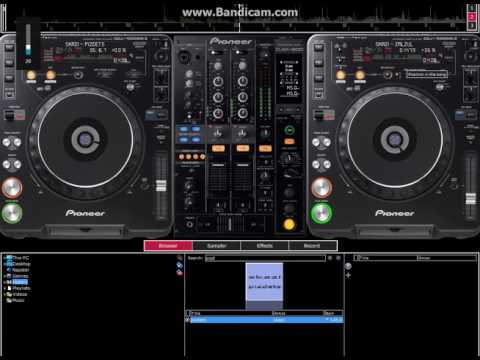Hit the left deck orange cue button
This screenshot has width=480, height=360.
point(12,188)
